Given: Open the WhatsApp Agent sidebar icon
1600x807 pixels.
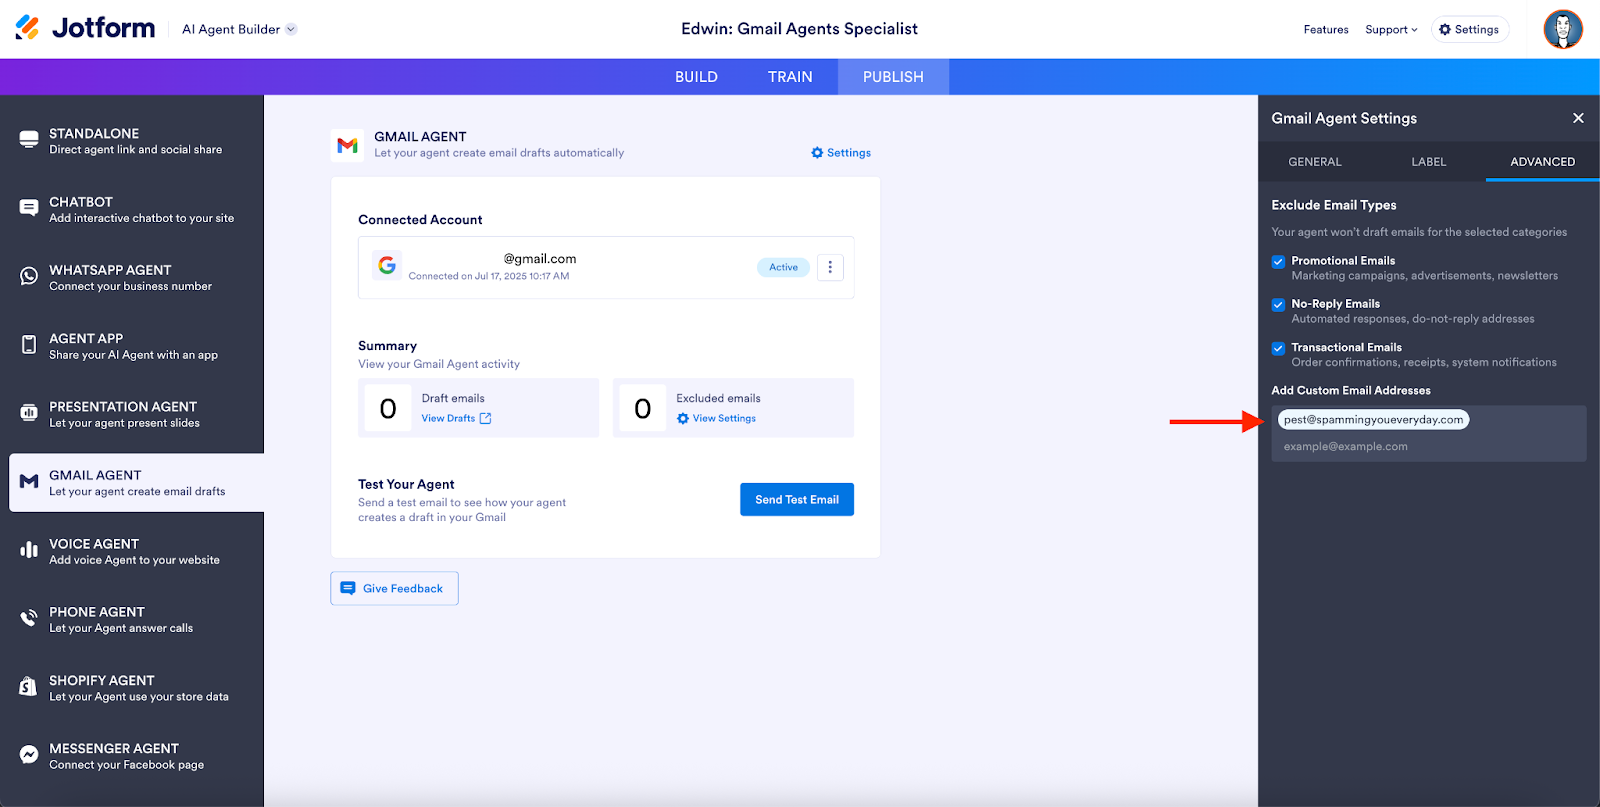Looking at the screenshot, I should 29,277.
